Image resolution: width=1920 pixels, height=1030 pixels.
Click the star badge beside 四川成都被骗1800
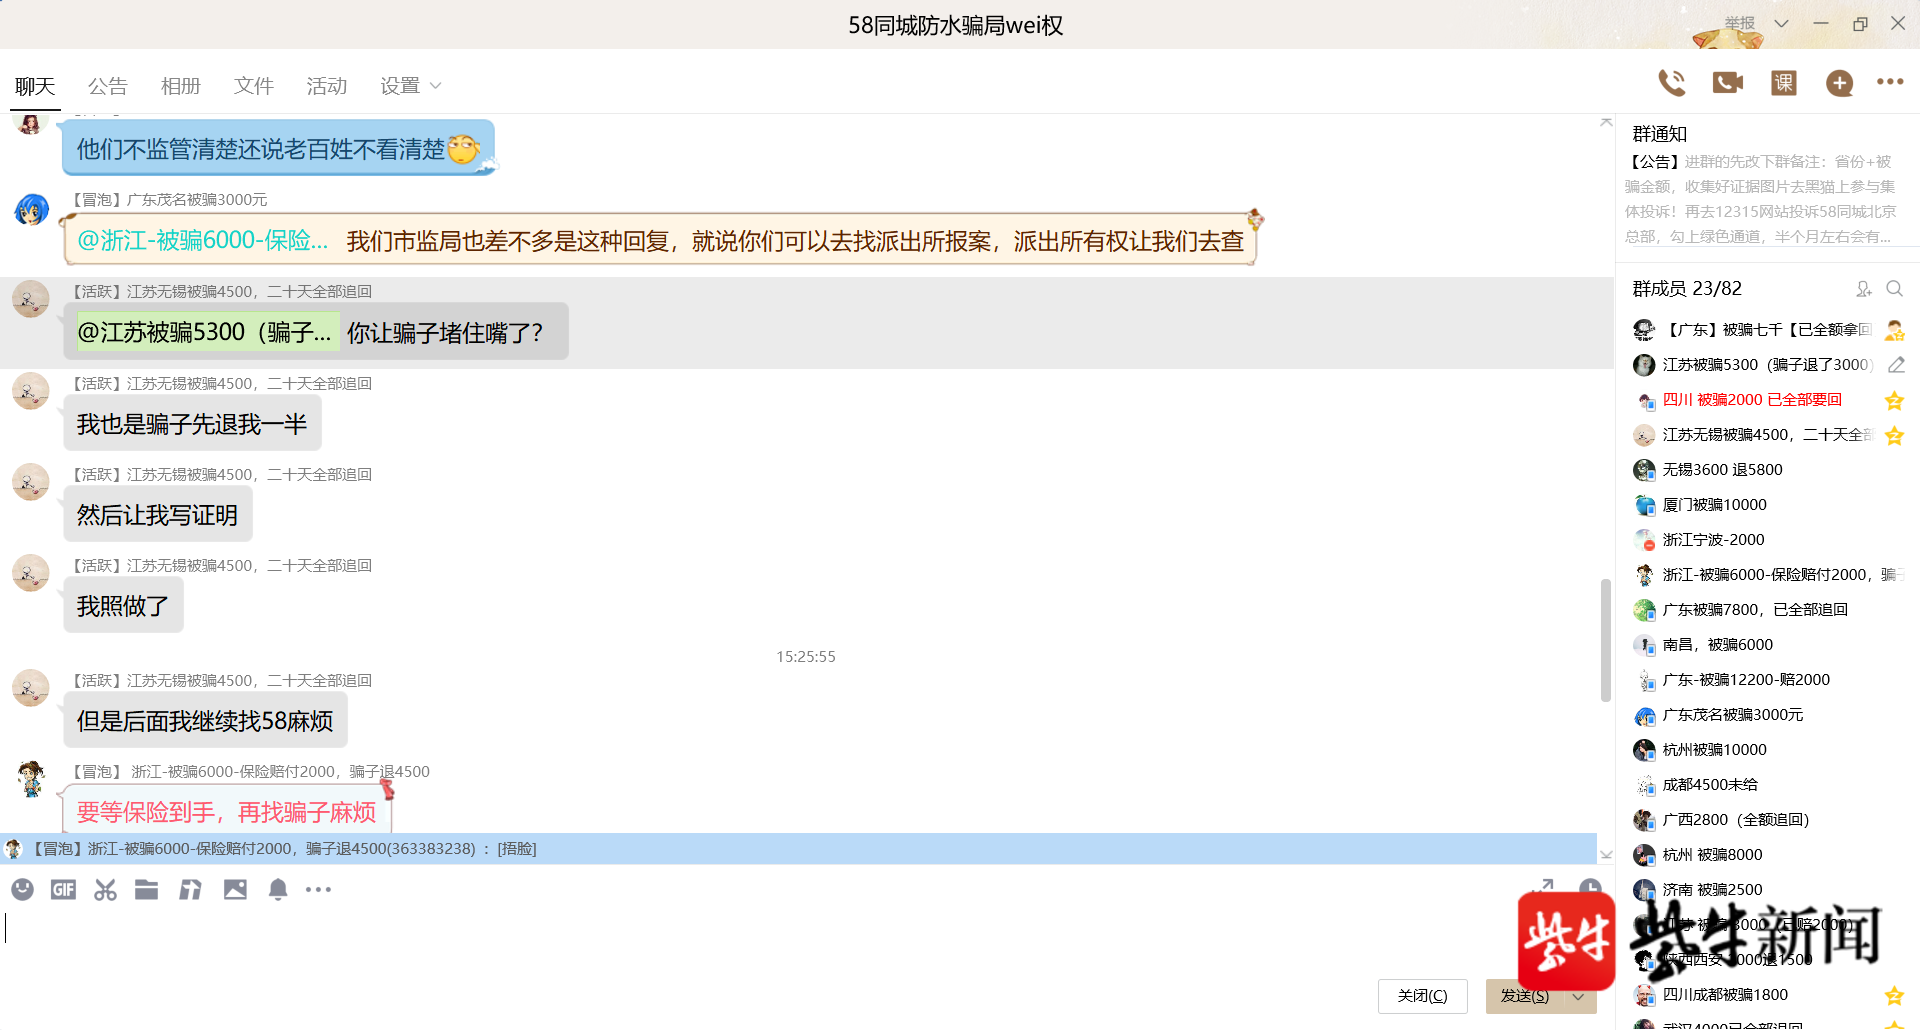(x=1894, y=996)
